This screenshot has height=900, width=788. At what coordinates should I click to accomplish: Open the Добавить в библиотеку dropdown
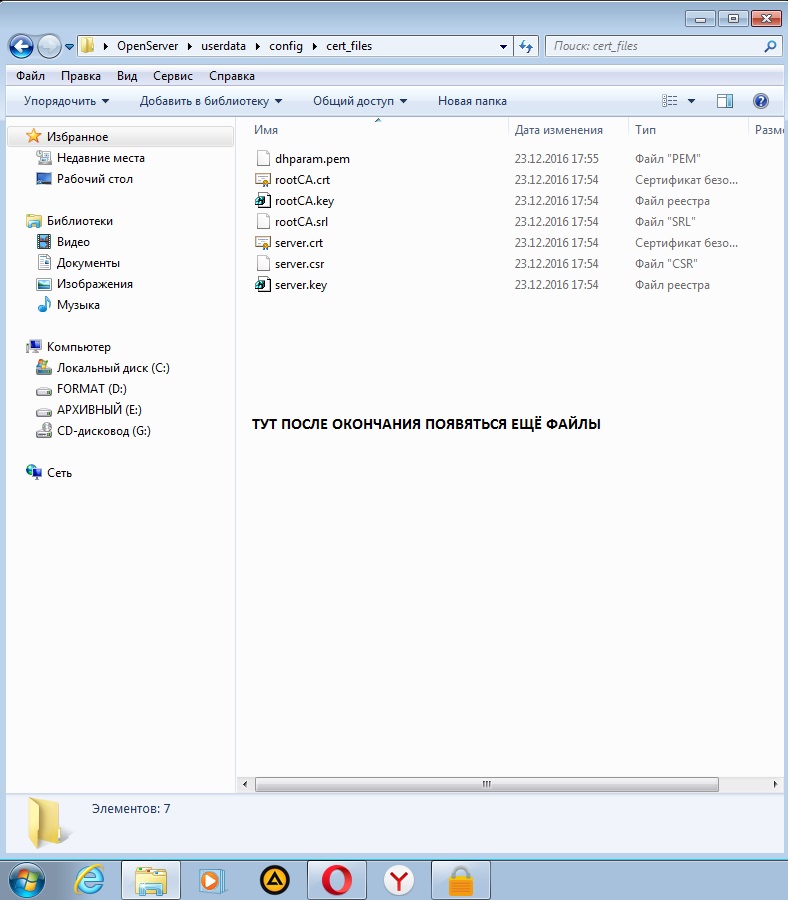pyautogui.click(x=210, y=101)
